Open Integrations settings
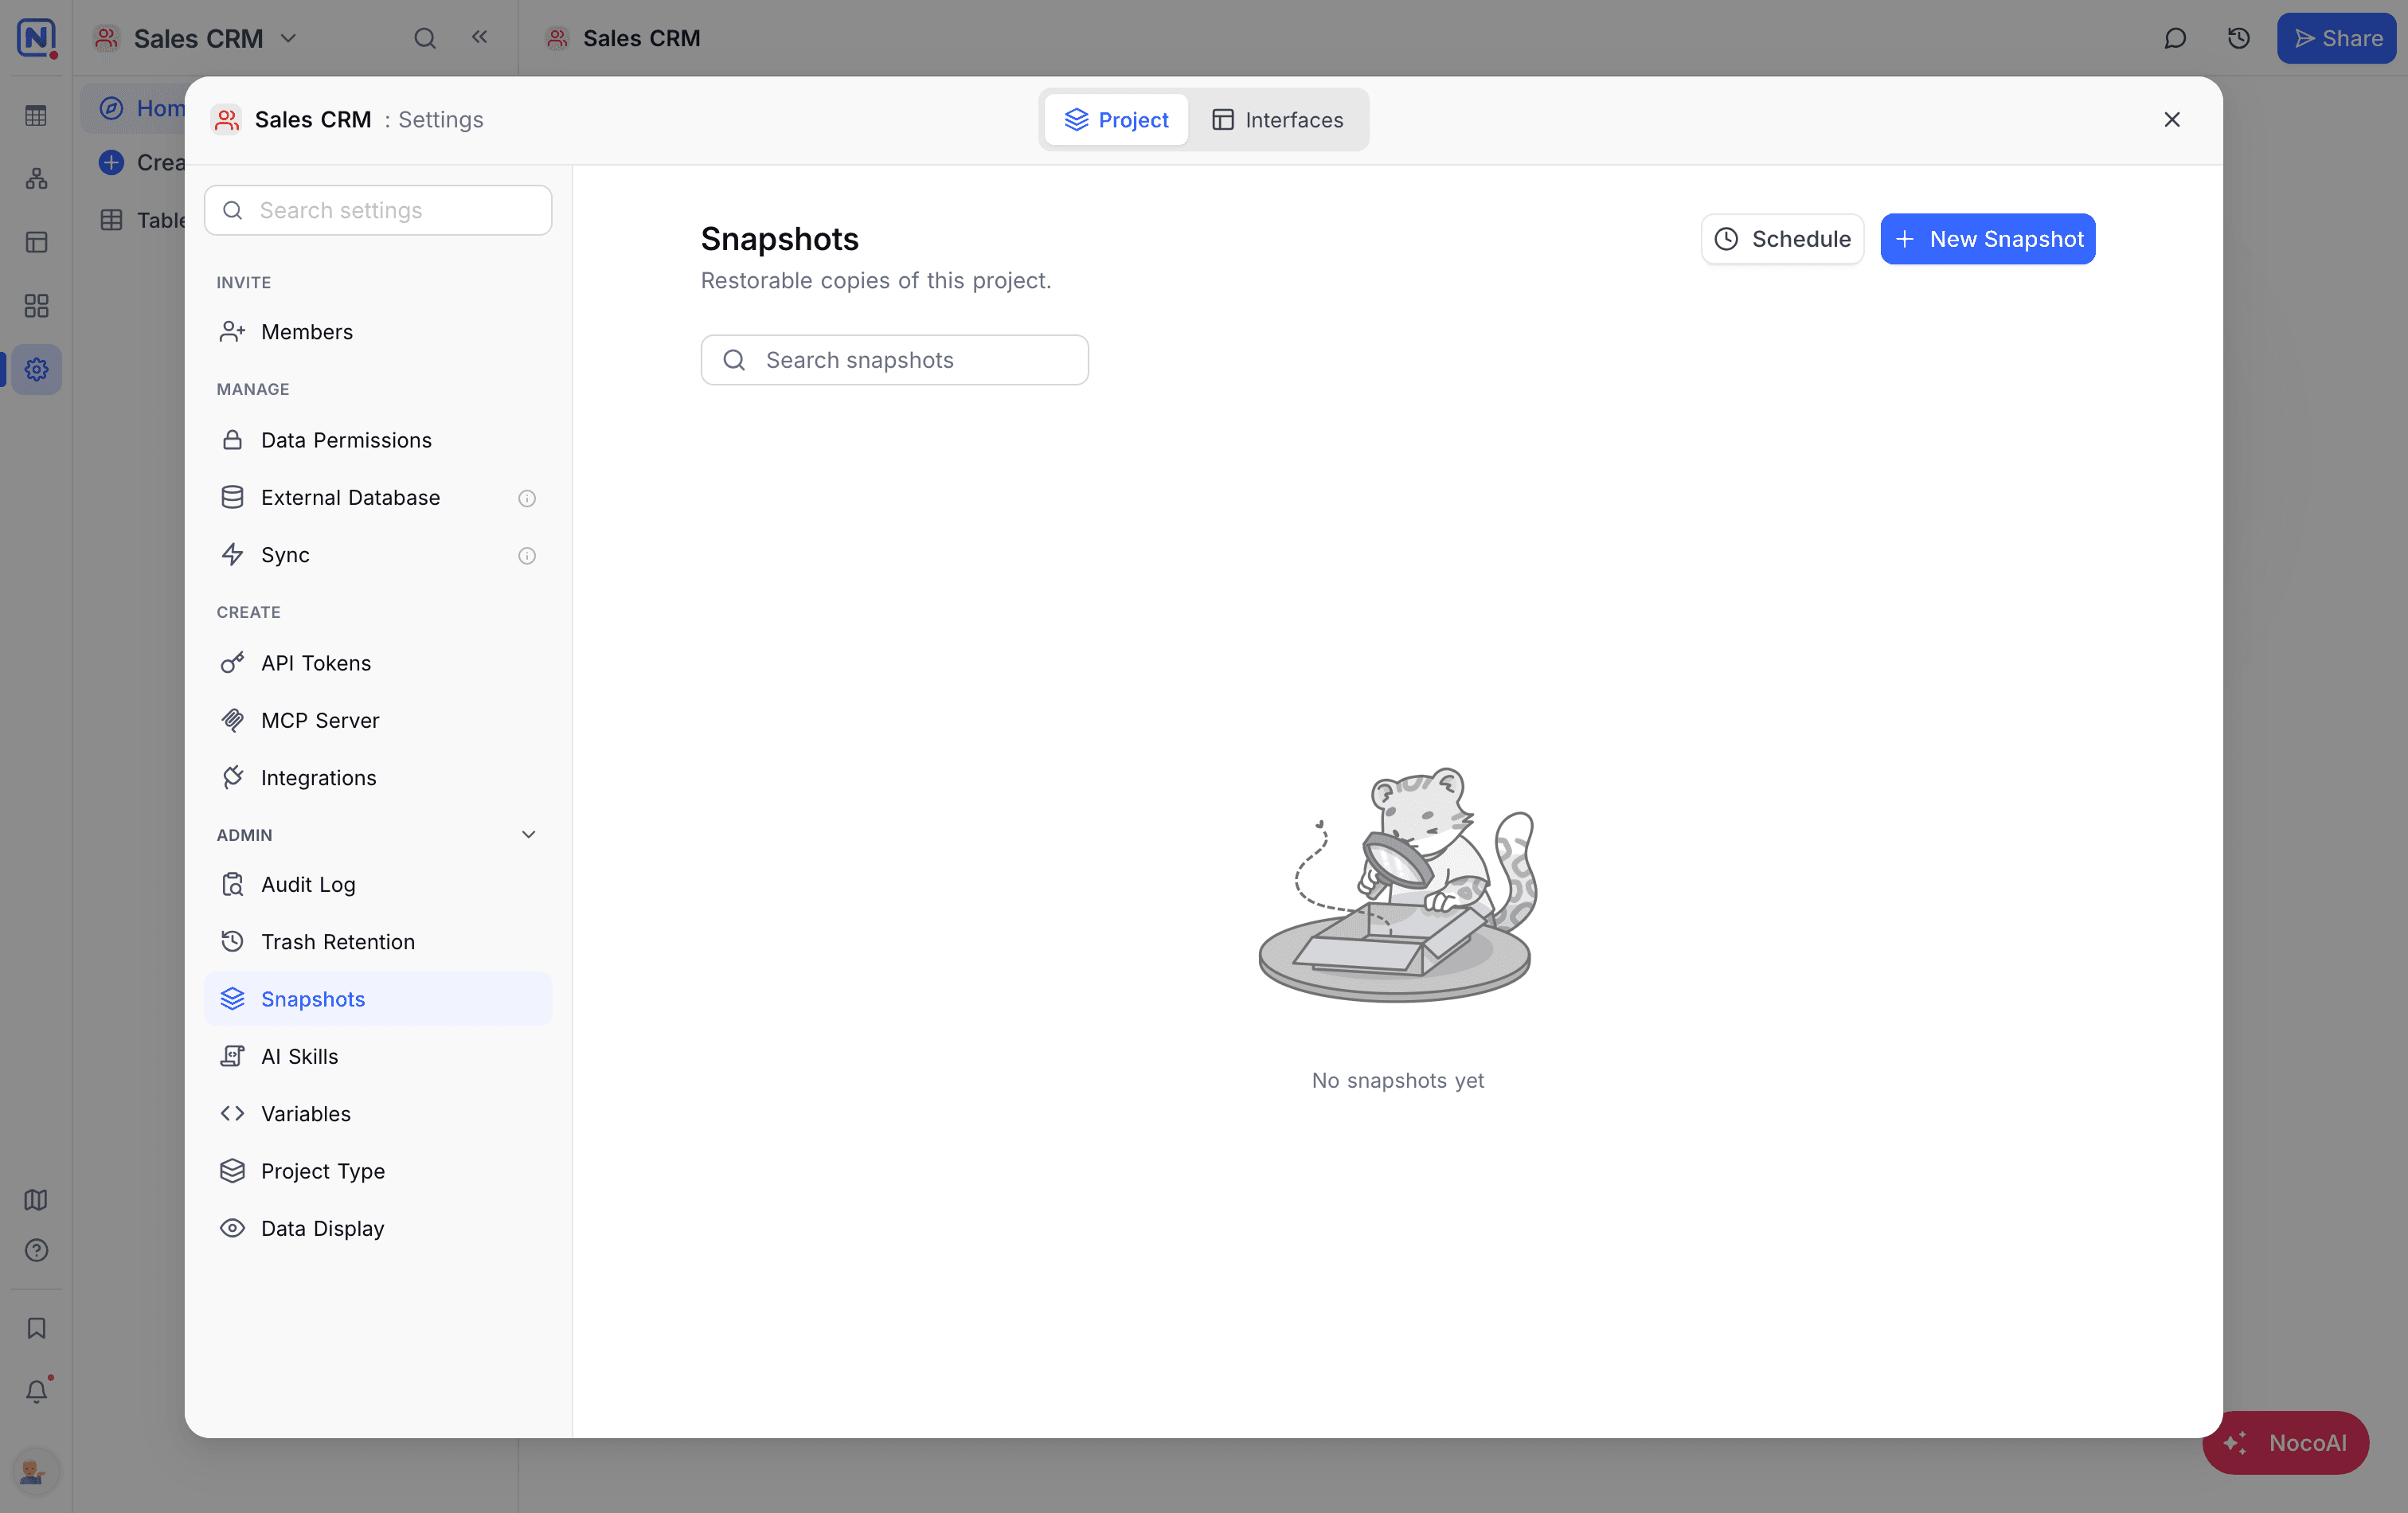 [x=378, y=777]
